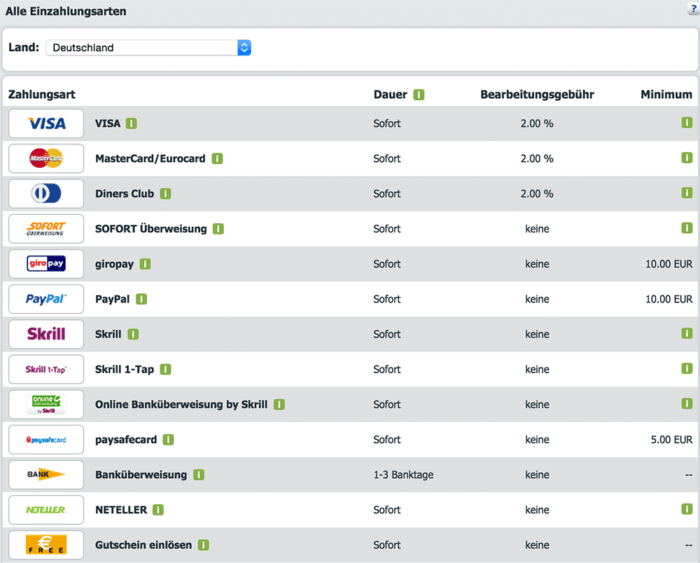Viewport: 700px width, 563px height.
Task: Click the 5.00 EUR minimum for paysafecard
Action: 671,440
